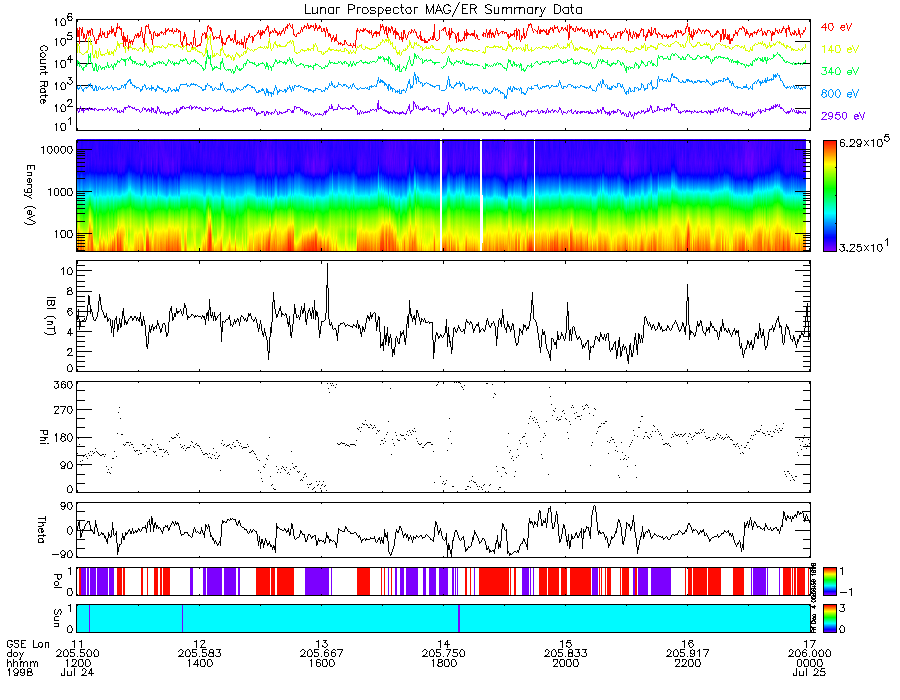
Task: Click the "6.29x10^5" color bar maximum value
Action: pyautogui.click(x=864, y=142)
